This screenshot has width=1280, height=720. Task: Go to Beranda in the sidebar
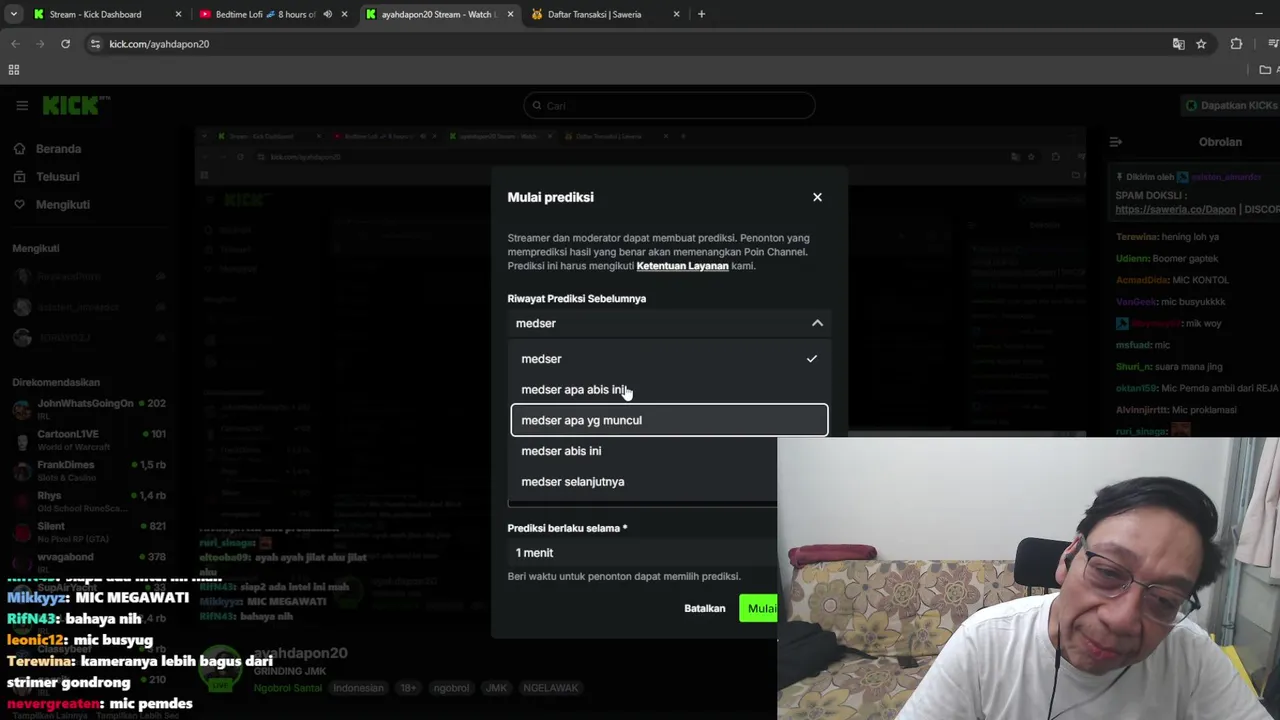(58, 149)
